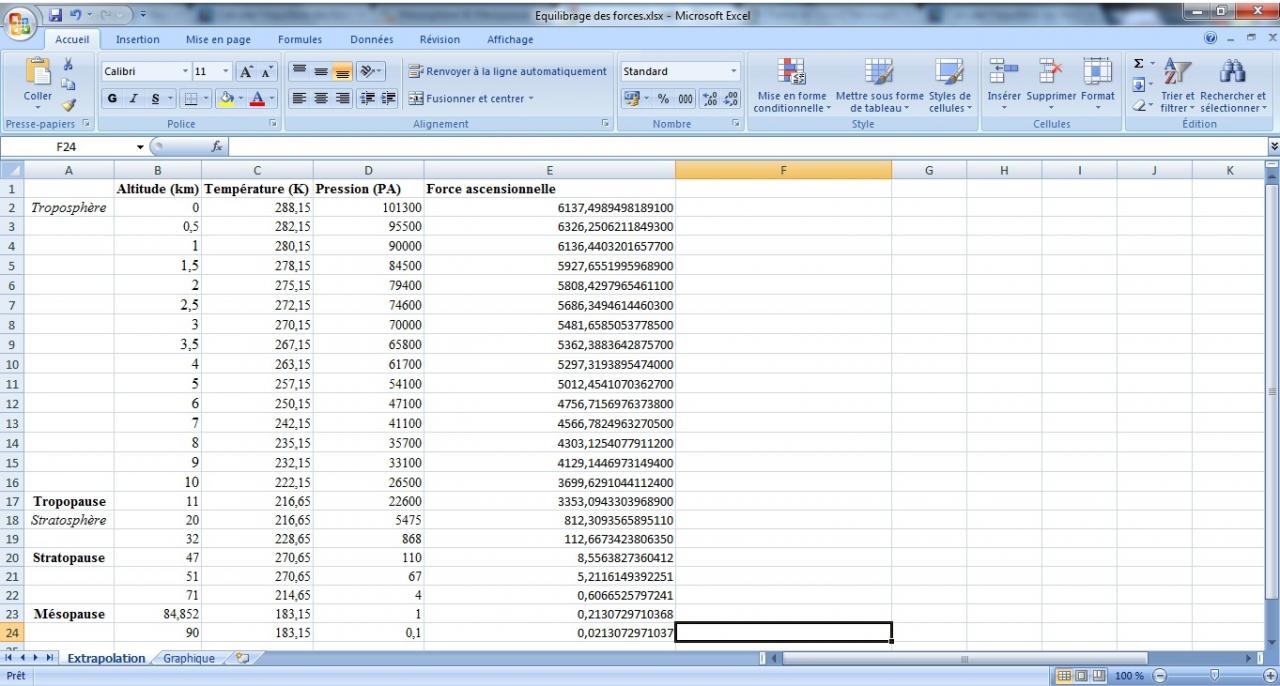Toggle top vertical alignment
This screenshot has height=686, width=1280.
[x=299, y=72]
